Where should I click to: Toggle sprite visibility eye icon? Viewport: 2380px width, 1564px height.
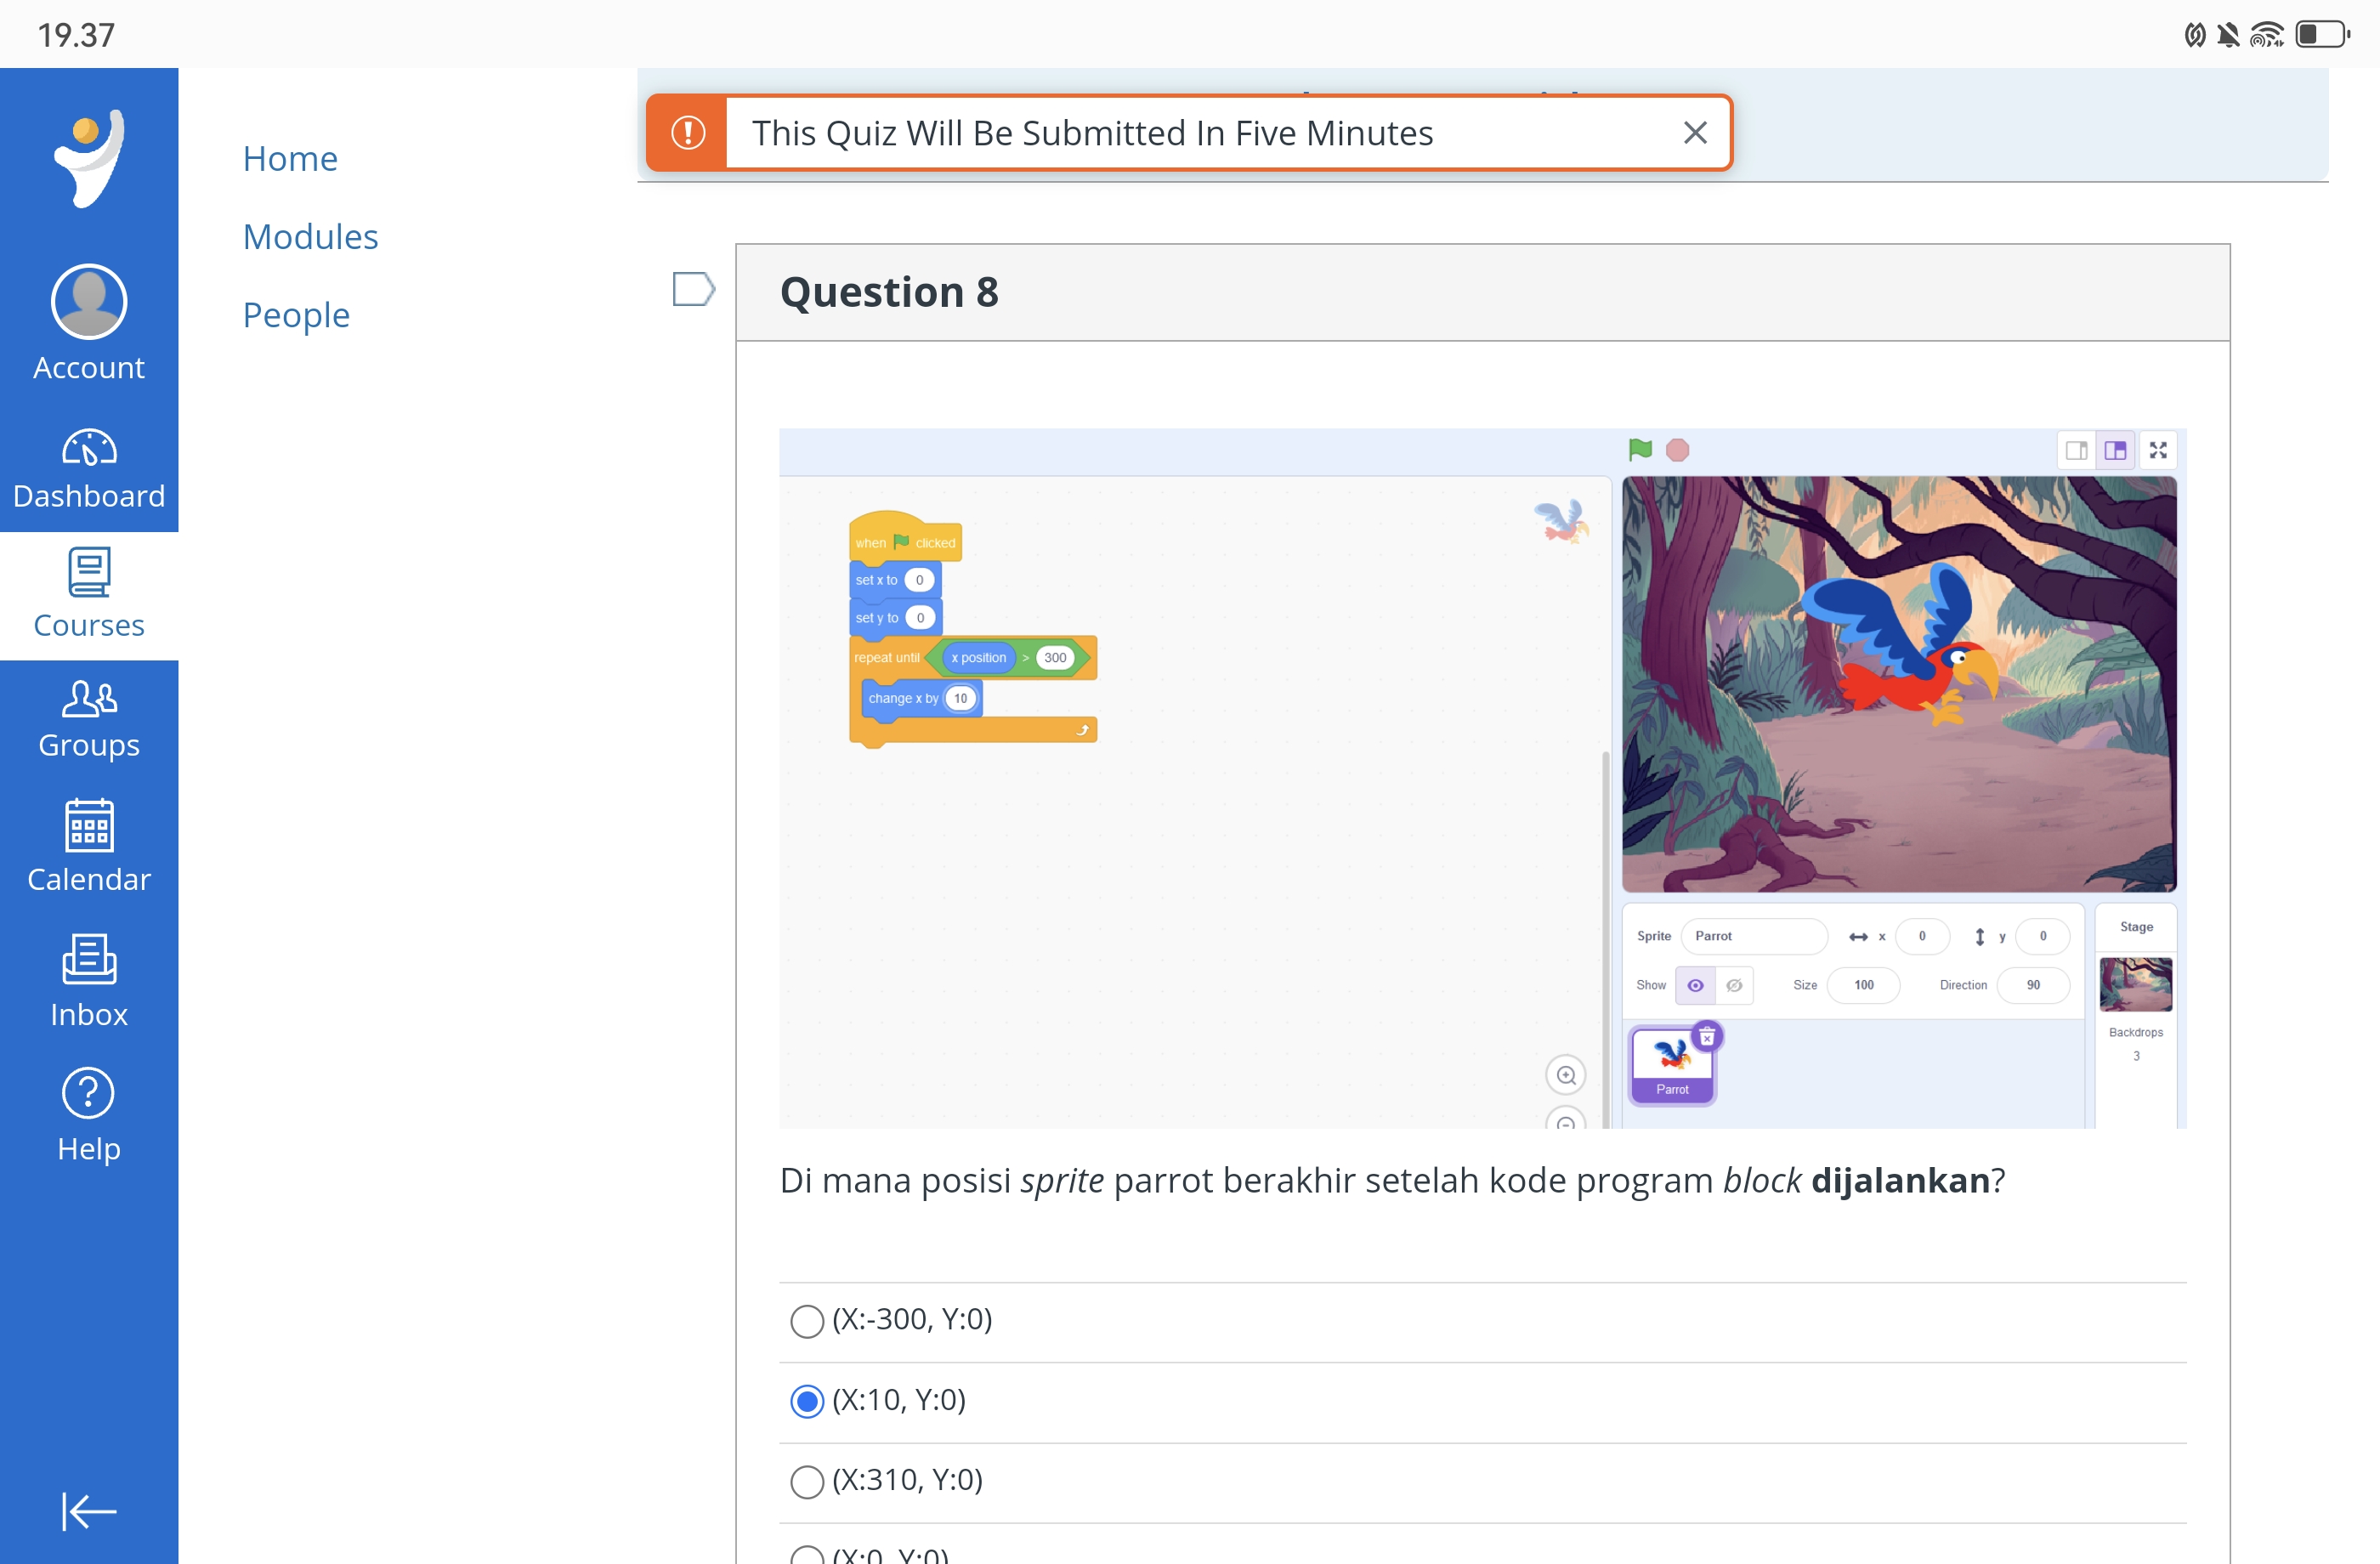1696,986
